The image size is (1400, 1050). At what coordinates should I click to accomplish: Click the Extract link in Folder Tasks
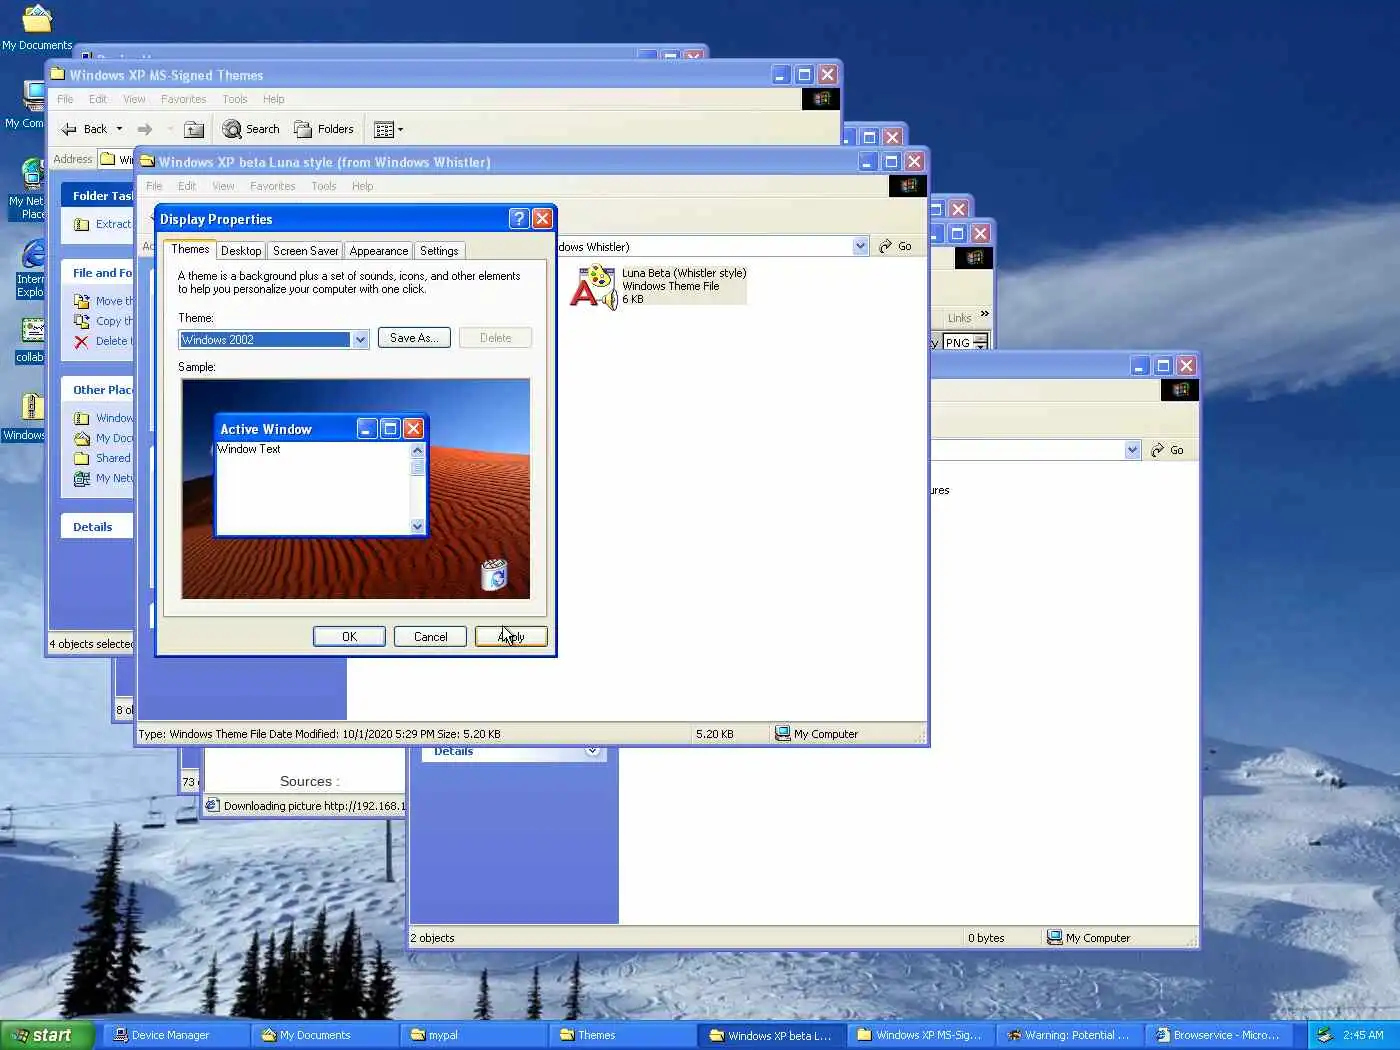click(x=103, y=224)
